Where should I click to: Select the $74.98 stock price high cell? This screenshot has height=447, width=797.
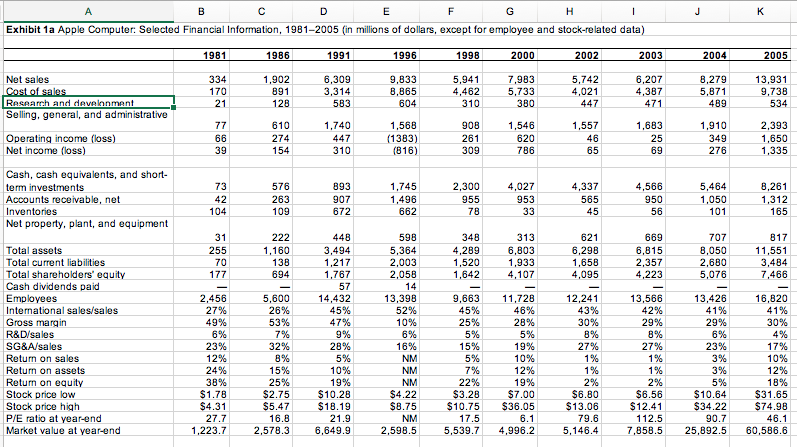click(760, 406)
